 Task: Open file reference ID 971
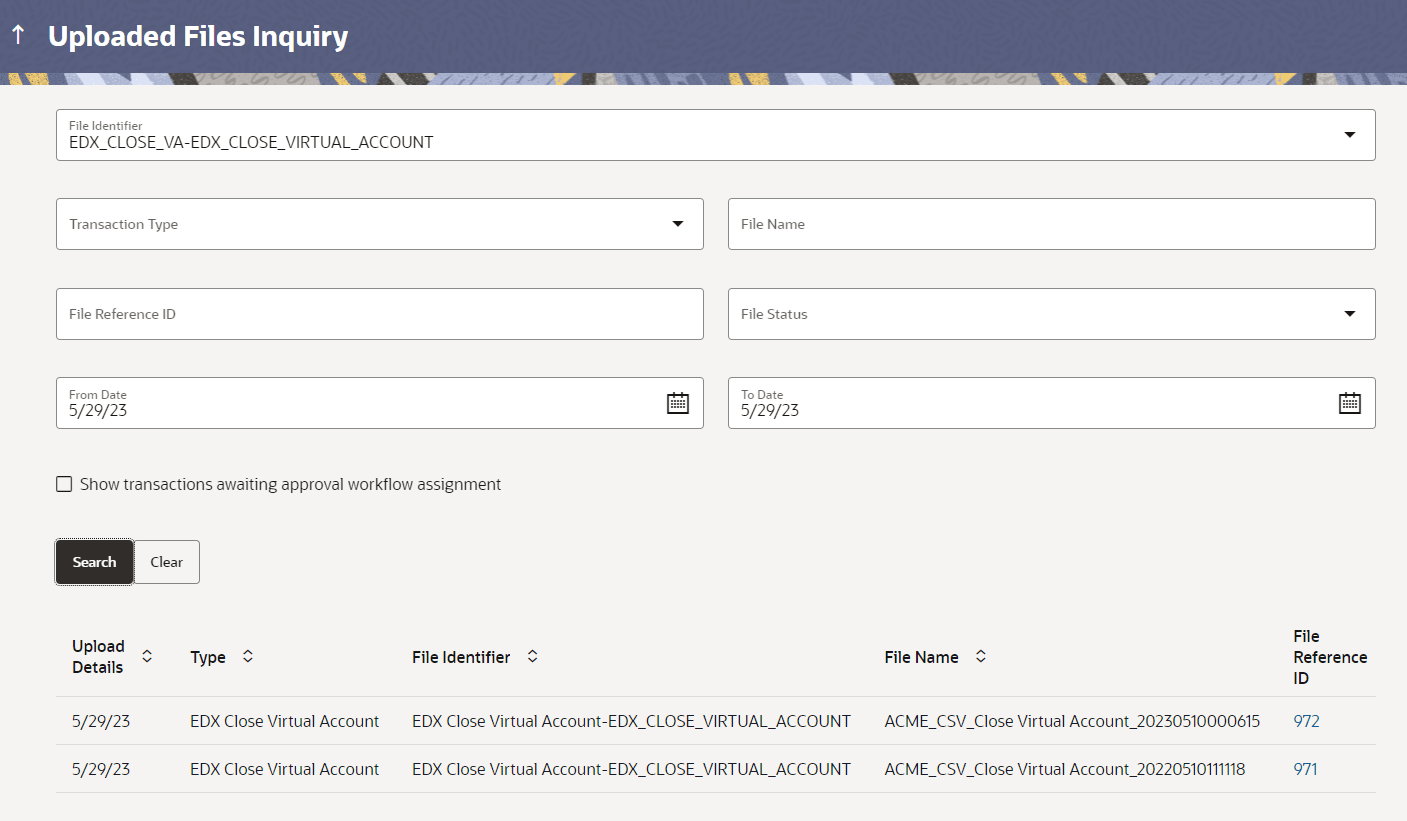(1305, 769)
